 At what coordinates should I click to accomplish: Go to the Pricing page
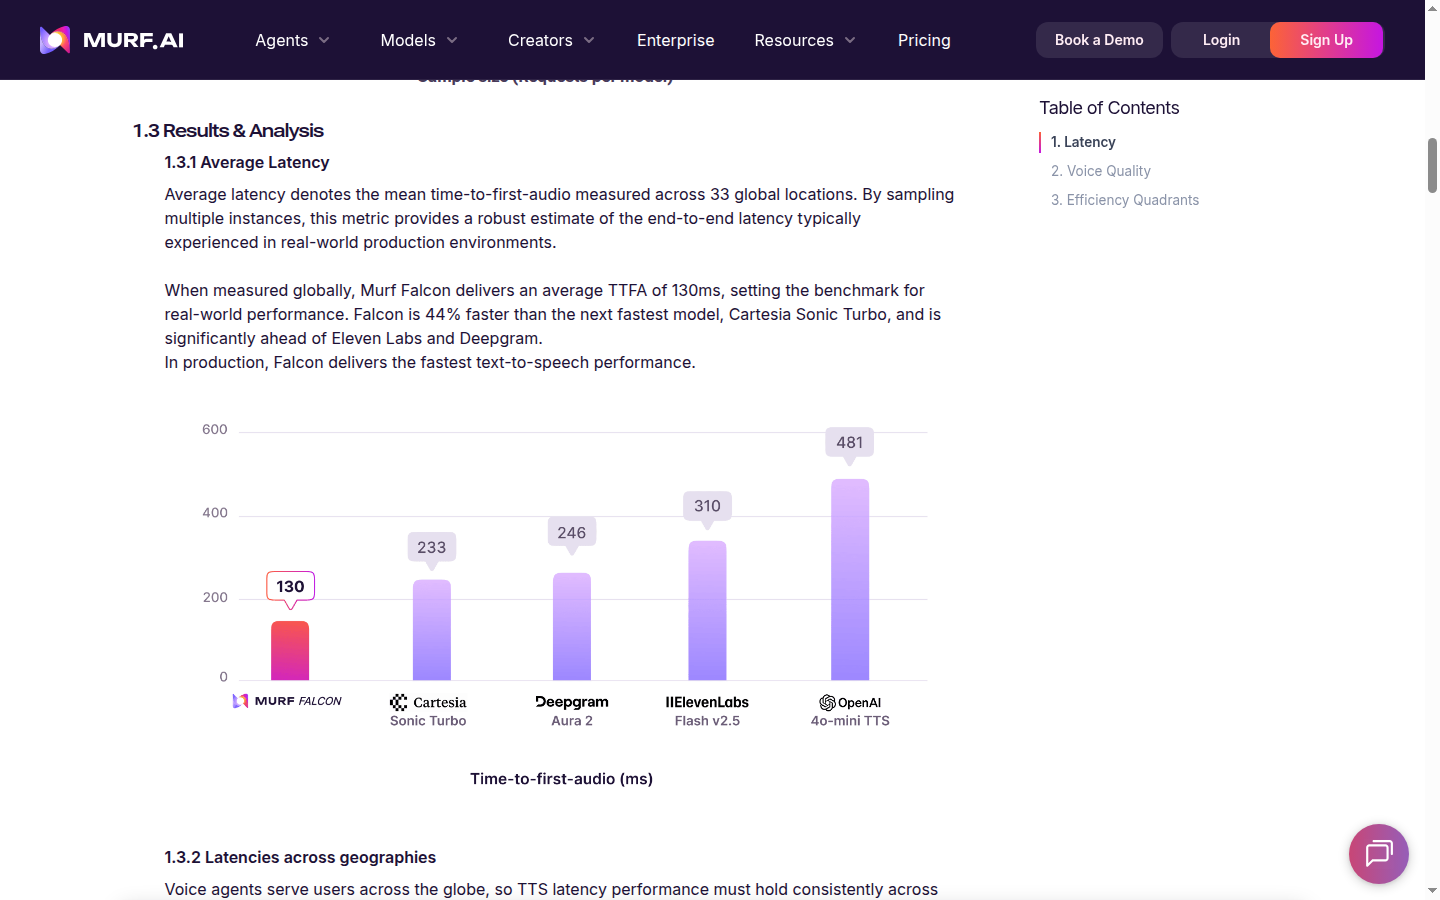(x=924, y=40)
